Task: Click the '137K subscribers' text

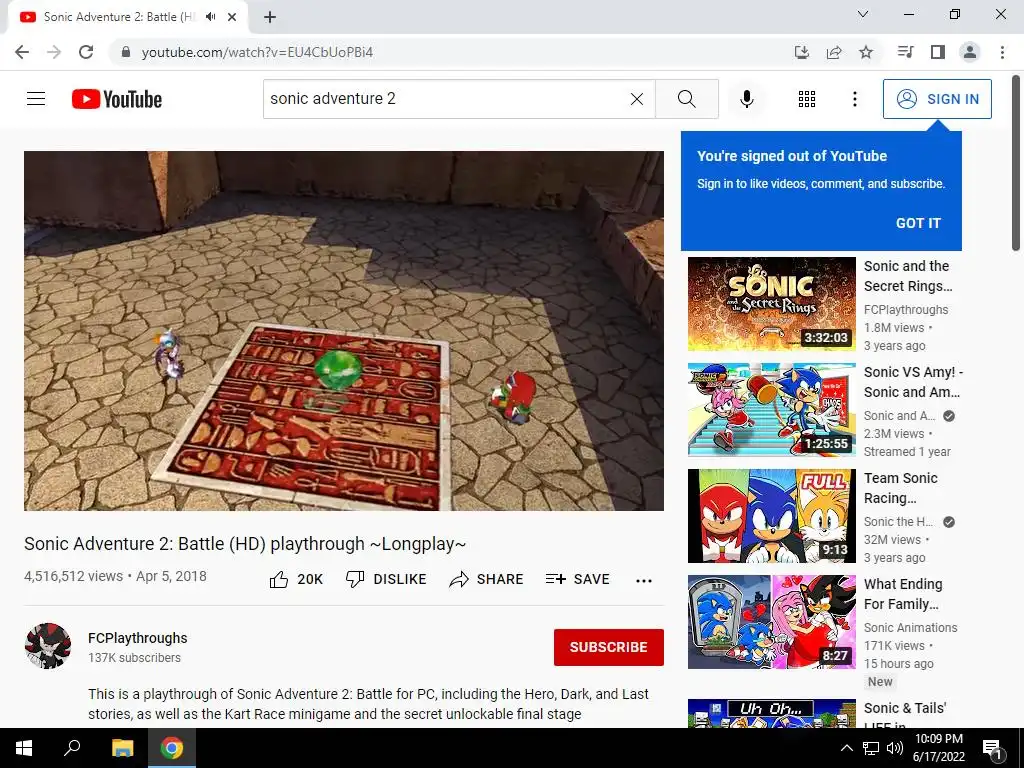Action: (x=135, y=658)
